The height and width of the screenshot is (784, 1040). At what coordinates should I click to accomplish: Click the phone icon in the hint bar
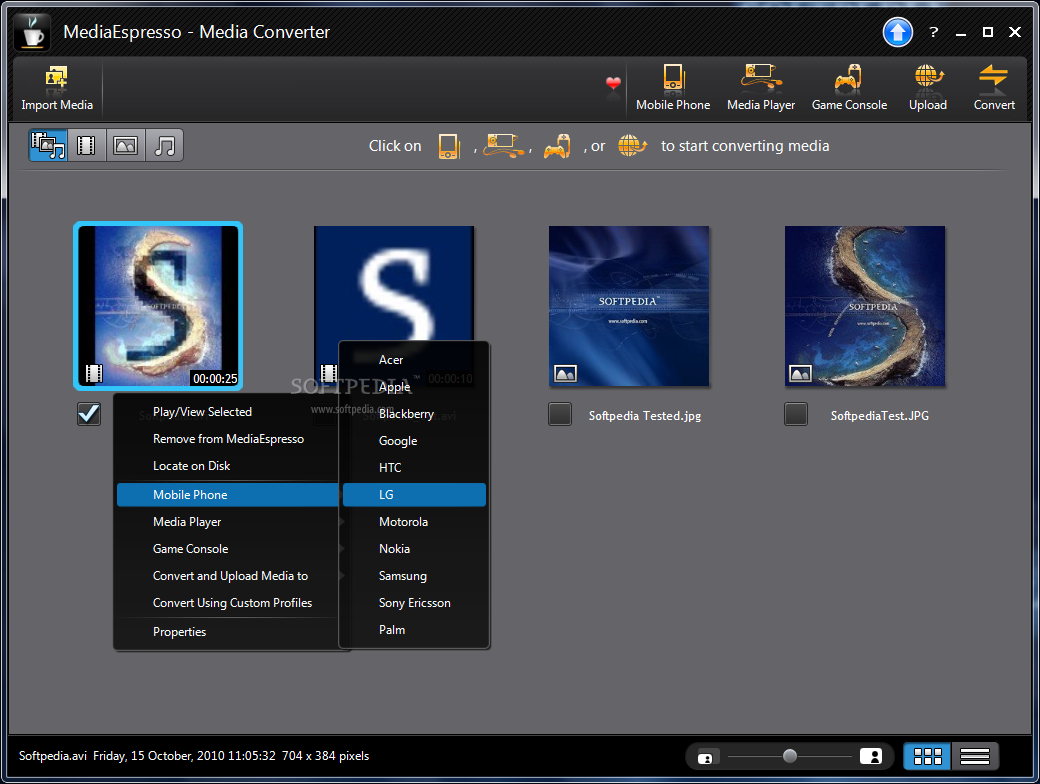(449, 146)
